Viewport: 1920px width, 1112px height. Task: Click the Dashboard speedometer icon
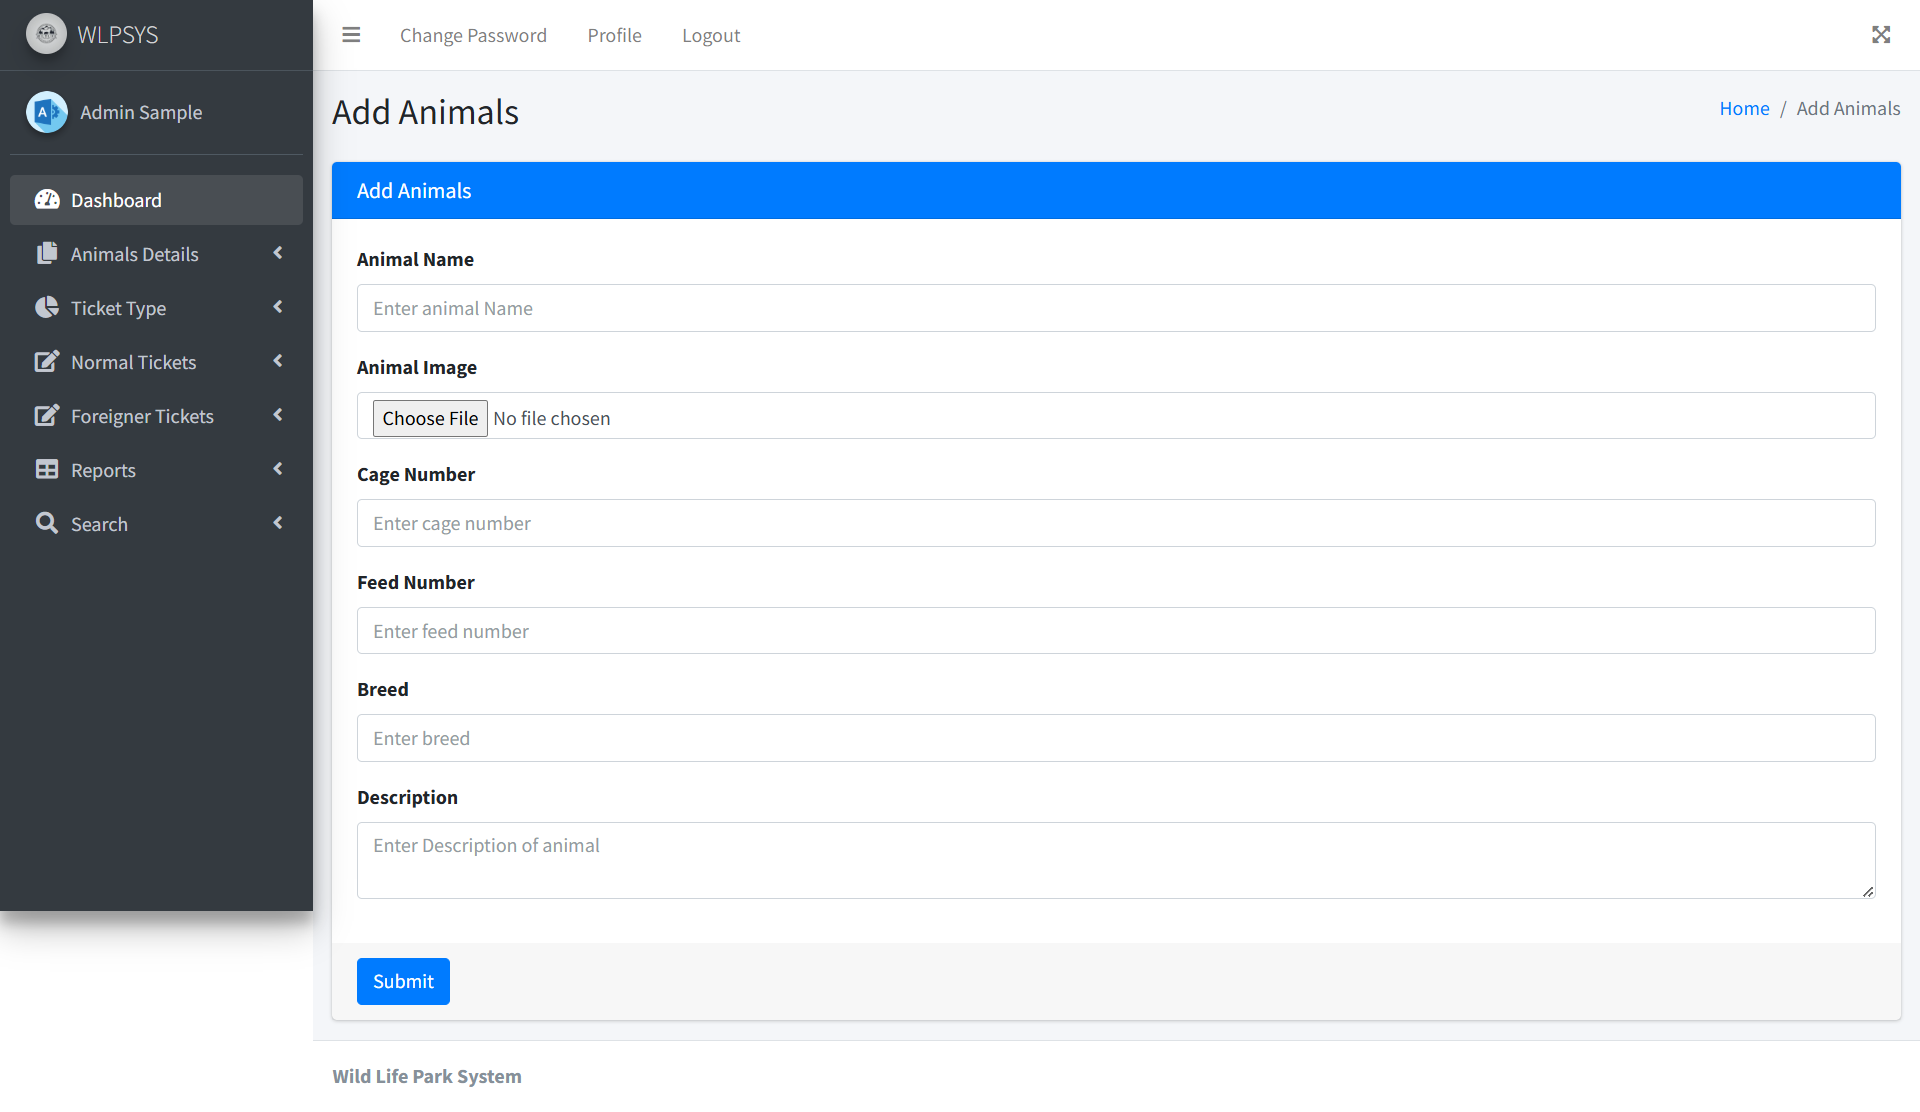[x=47, y=200]
